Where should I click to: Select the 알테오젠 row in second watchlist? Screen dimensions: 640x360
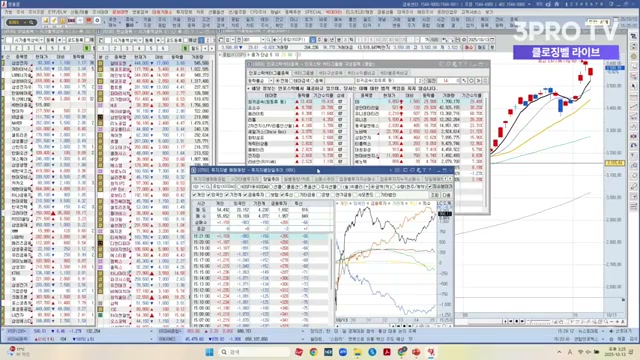click(153, 63)
